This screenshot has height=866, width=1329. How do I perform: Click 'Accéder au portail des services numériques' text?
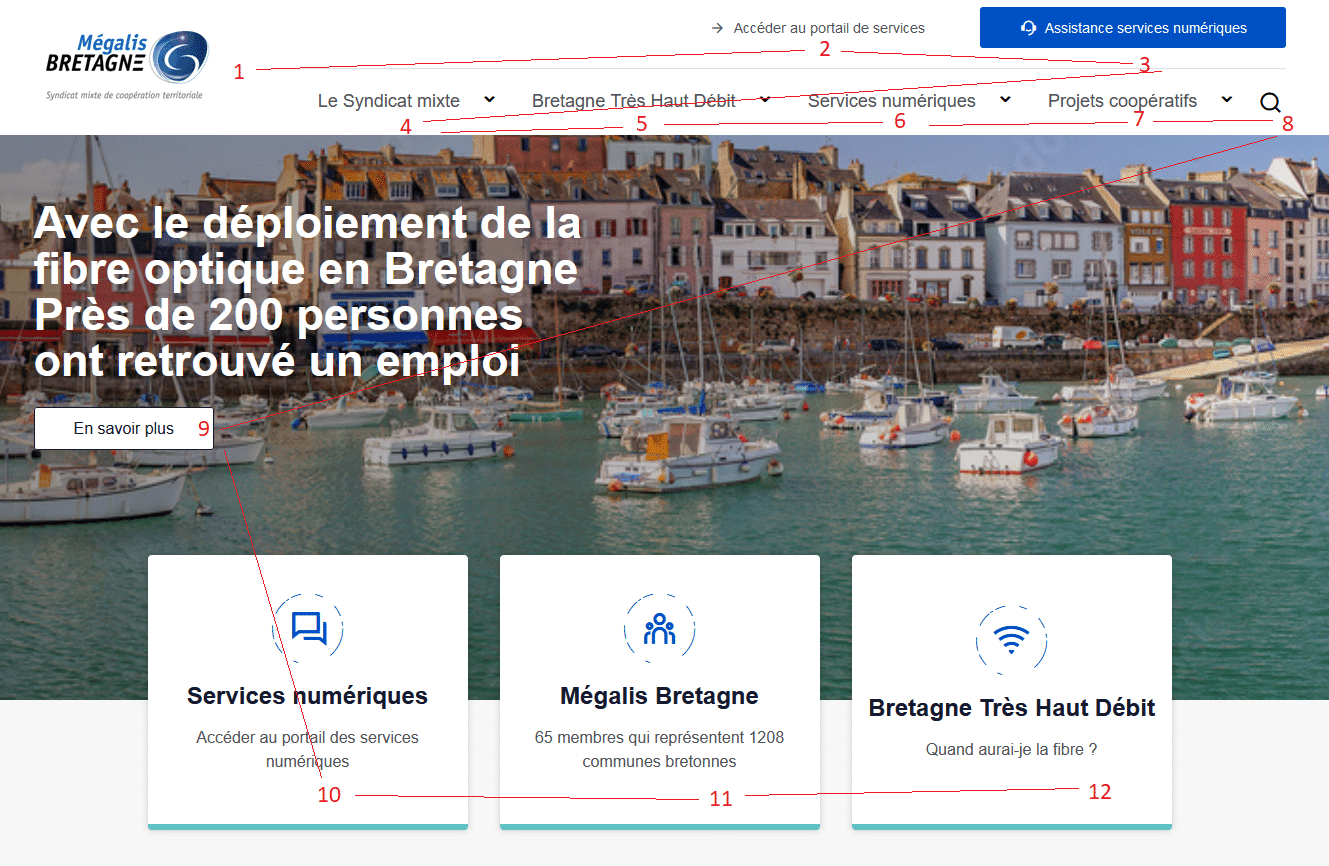pos(308,750)
